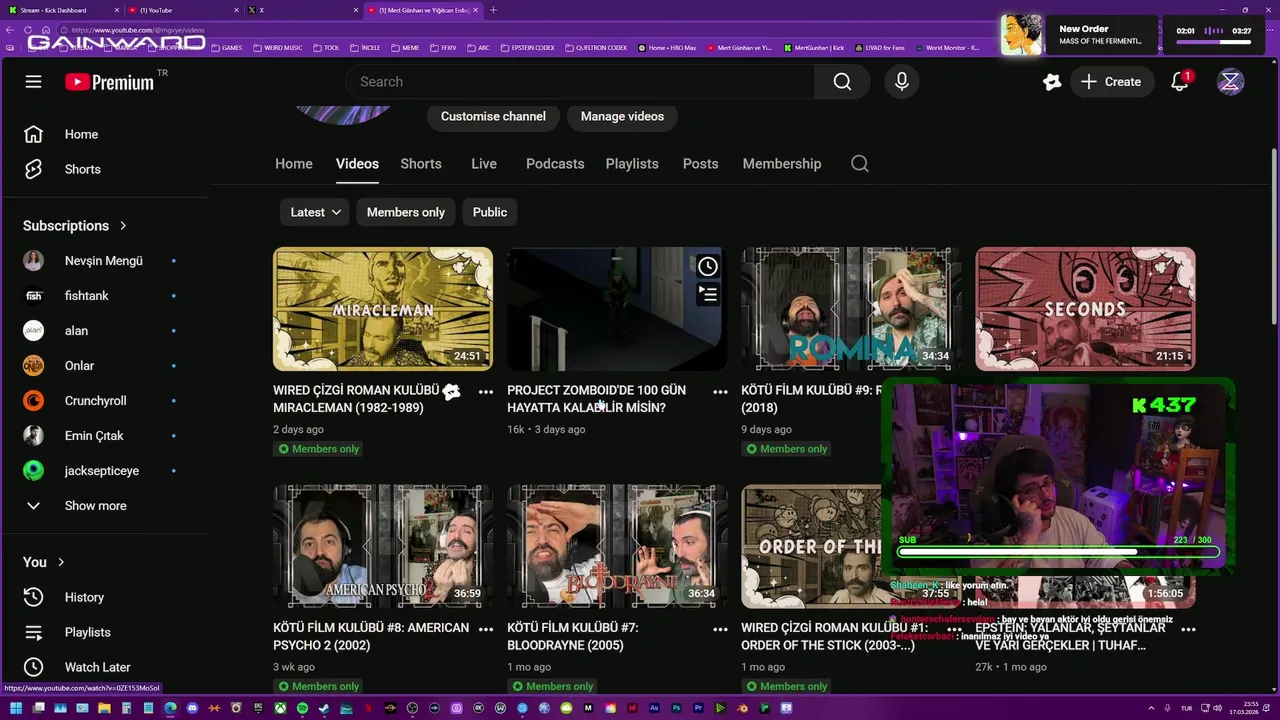Open Spotify from the taskbar

click(302, 708)
